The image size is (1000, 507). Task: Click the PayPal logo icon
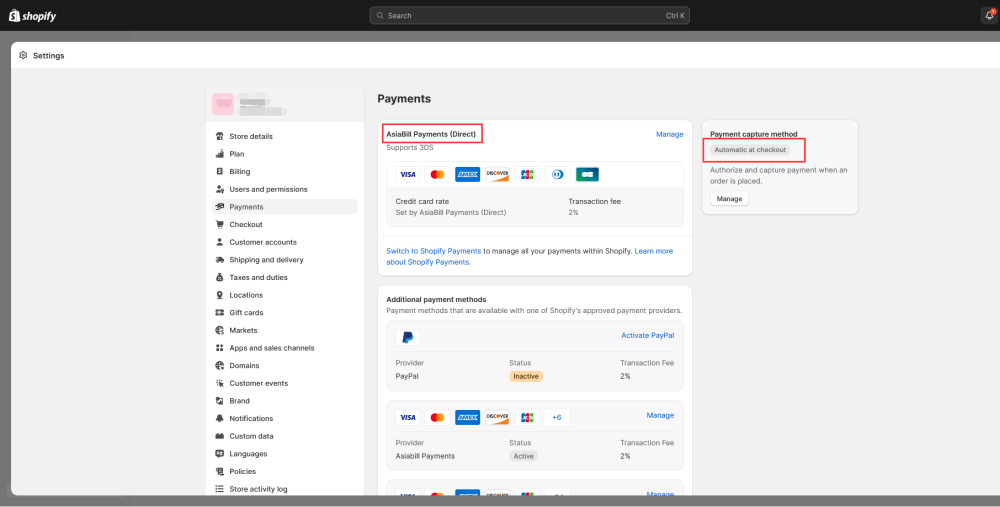click(408, 337)
